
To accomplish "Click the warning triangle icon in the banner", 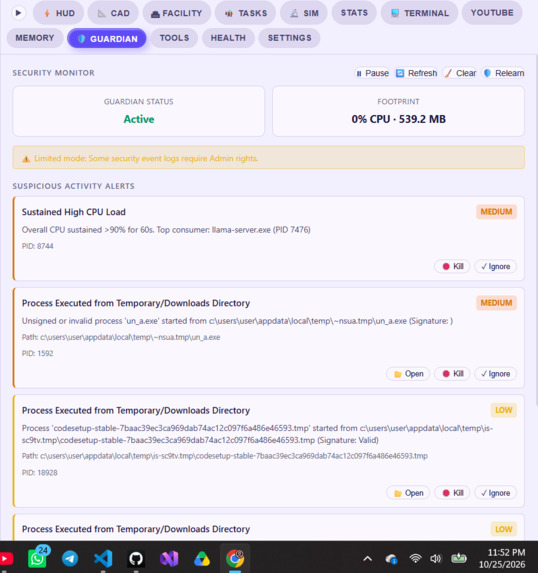I will pyautogui.click(x=26, y=159).
